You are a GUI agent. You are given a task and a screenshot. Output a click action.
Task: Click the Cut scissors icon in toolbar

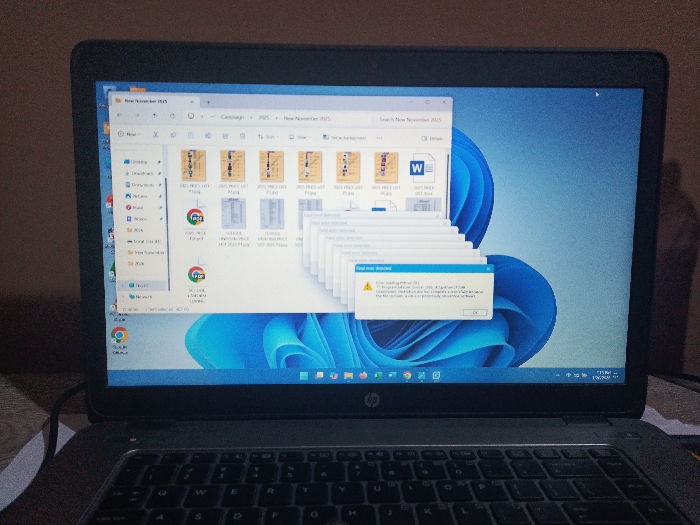coord(155,134)
